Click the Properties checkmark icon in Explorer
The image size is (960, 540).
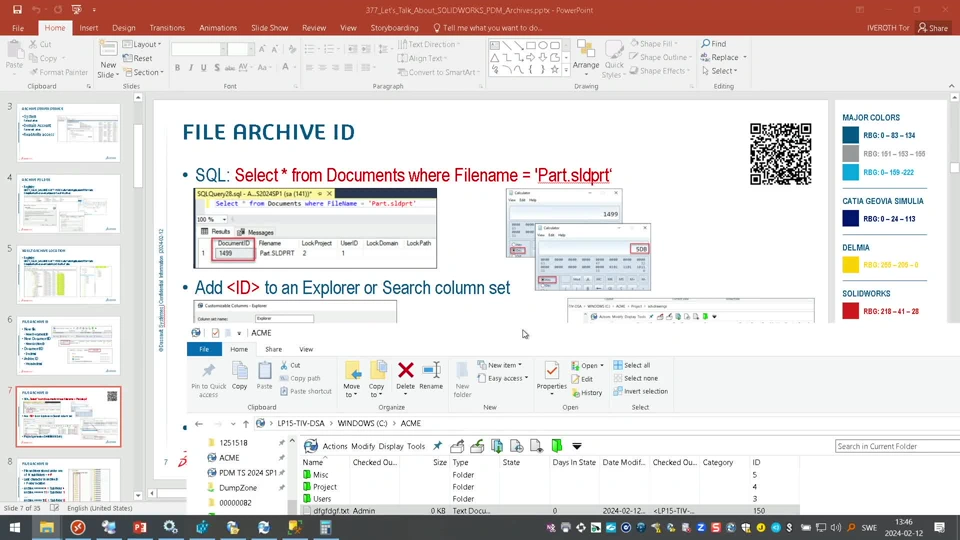point(551,370)
